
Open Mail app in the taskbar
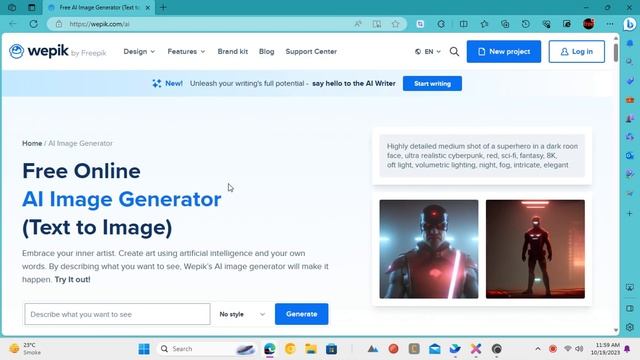tap(435, 349)
